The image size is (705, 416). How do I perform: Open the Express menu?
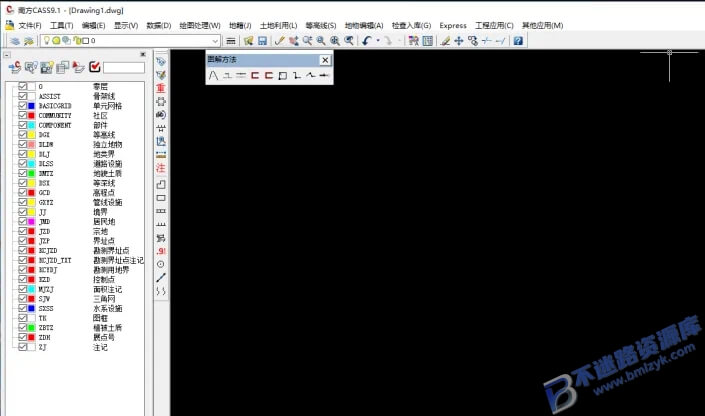453,26
